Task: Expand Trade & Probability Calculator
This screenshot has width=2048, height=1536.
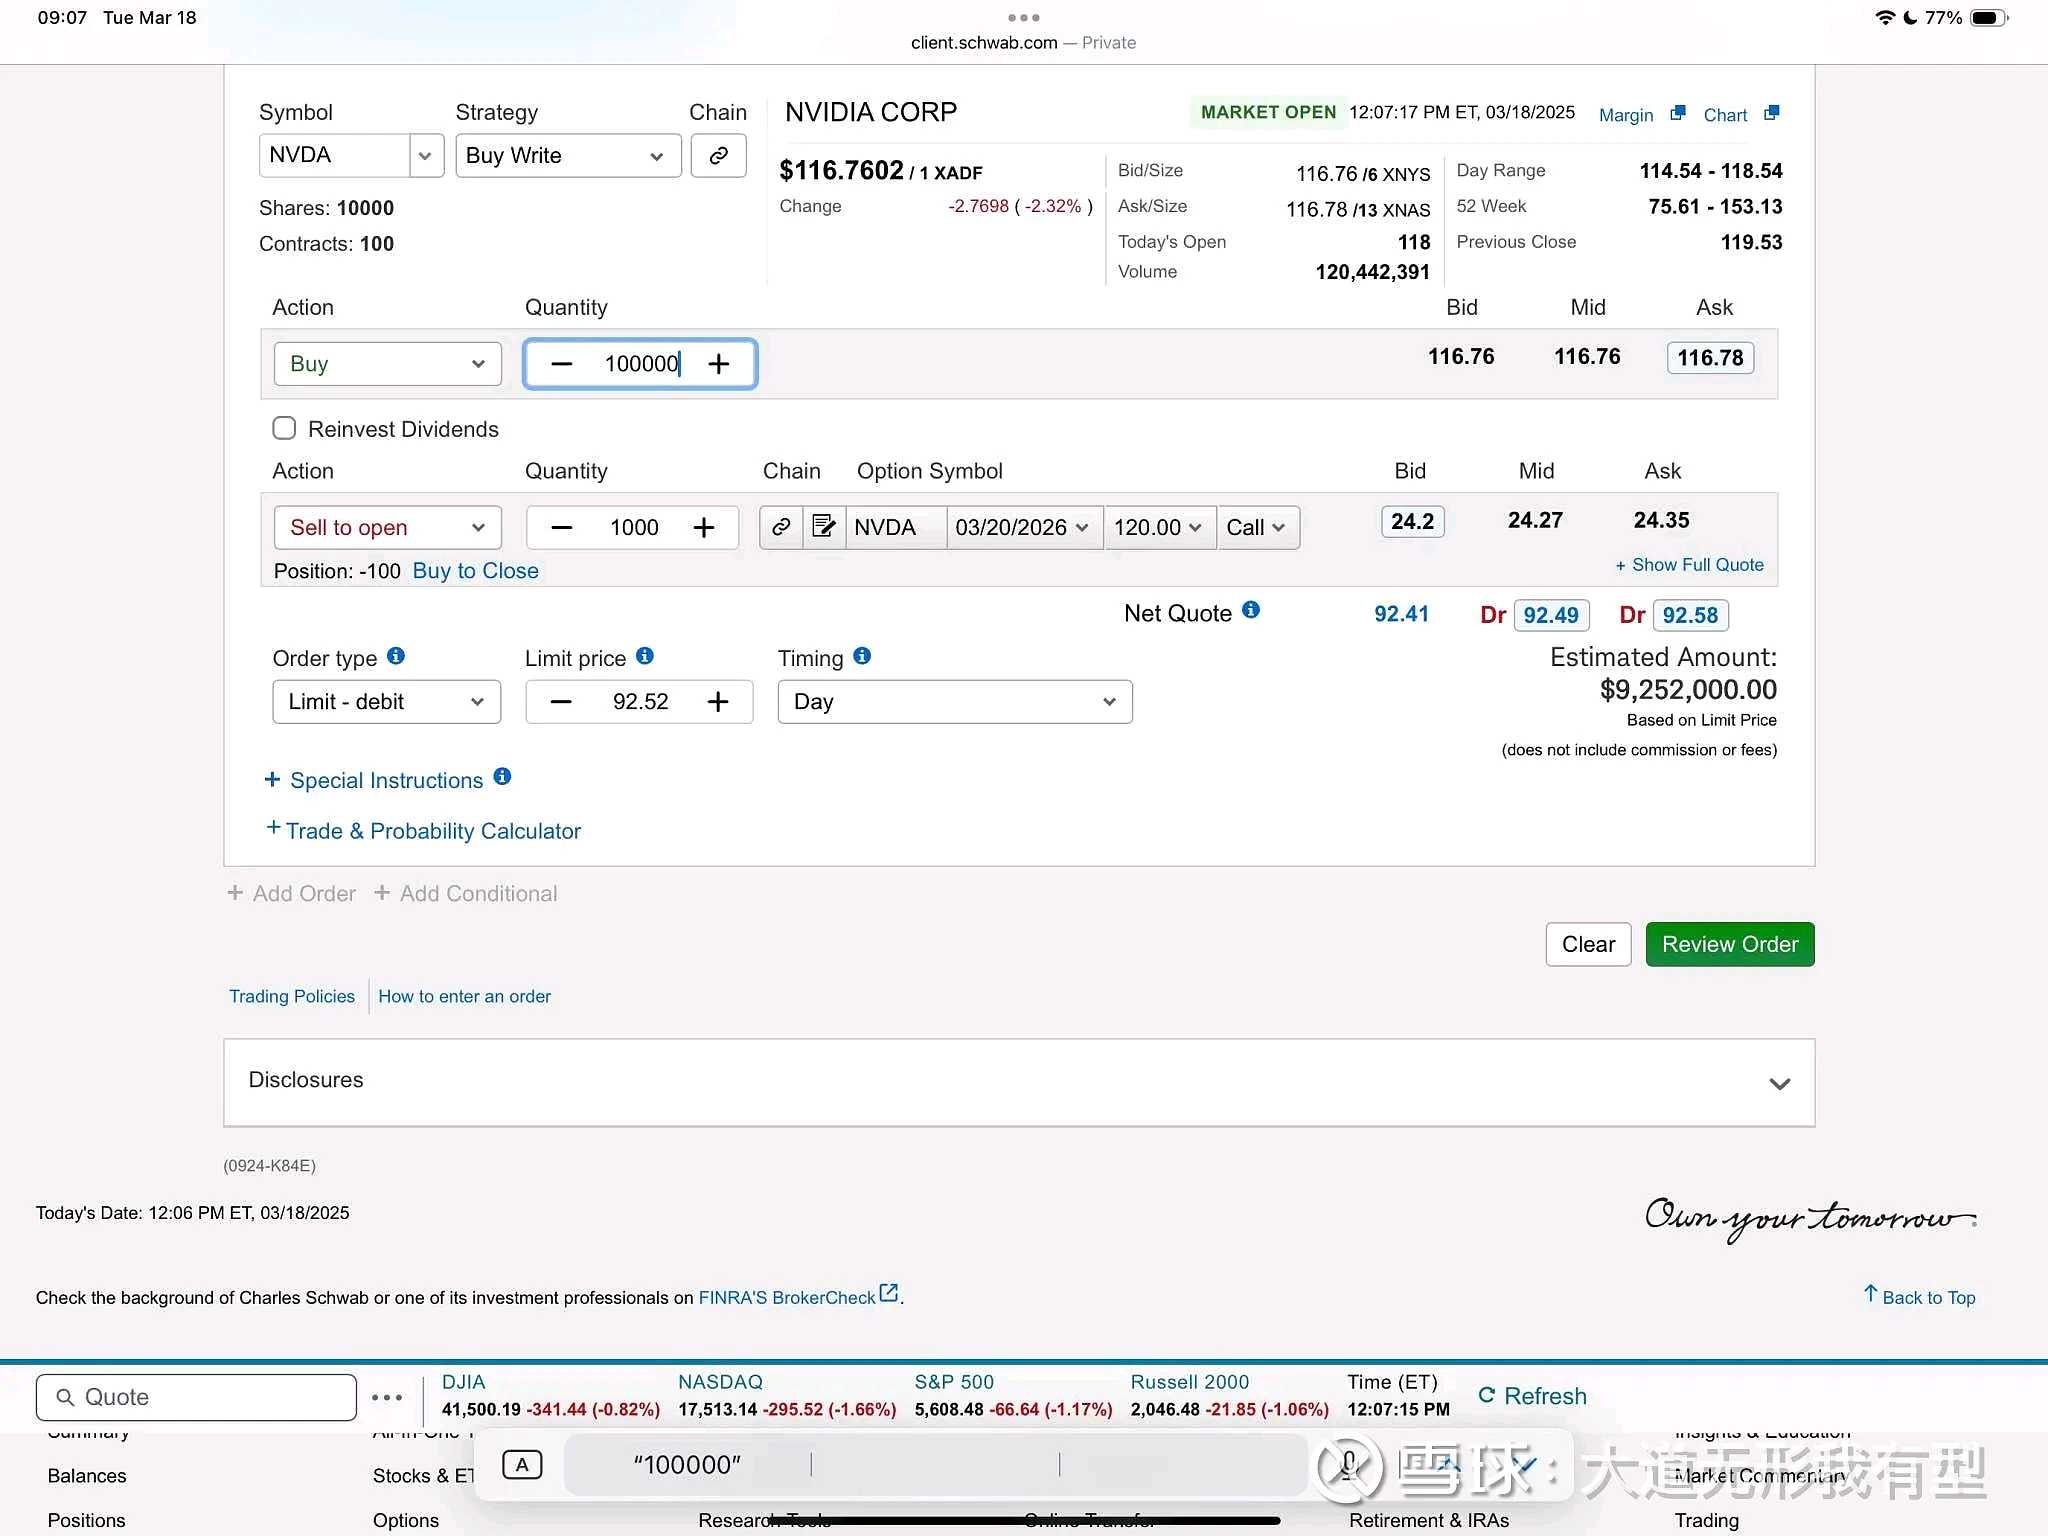Action: click(423, 830)
